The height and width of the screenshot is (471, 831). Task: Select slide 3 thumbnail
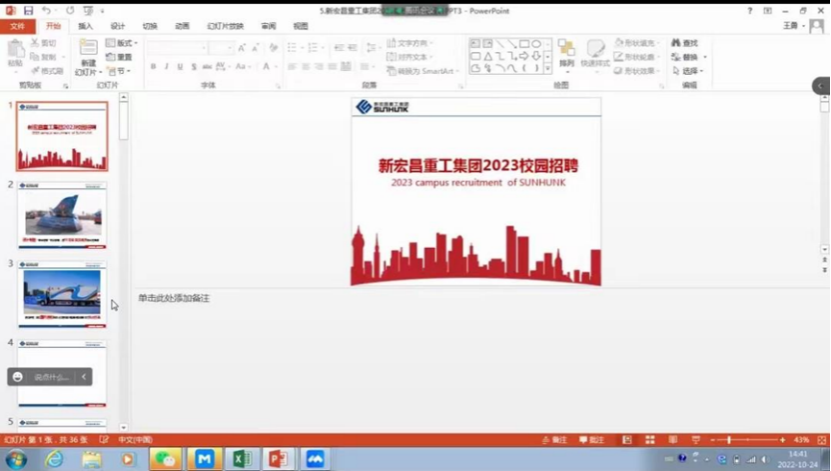pos(62,296)
